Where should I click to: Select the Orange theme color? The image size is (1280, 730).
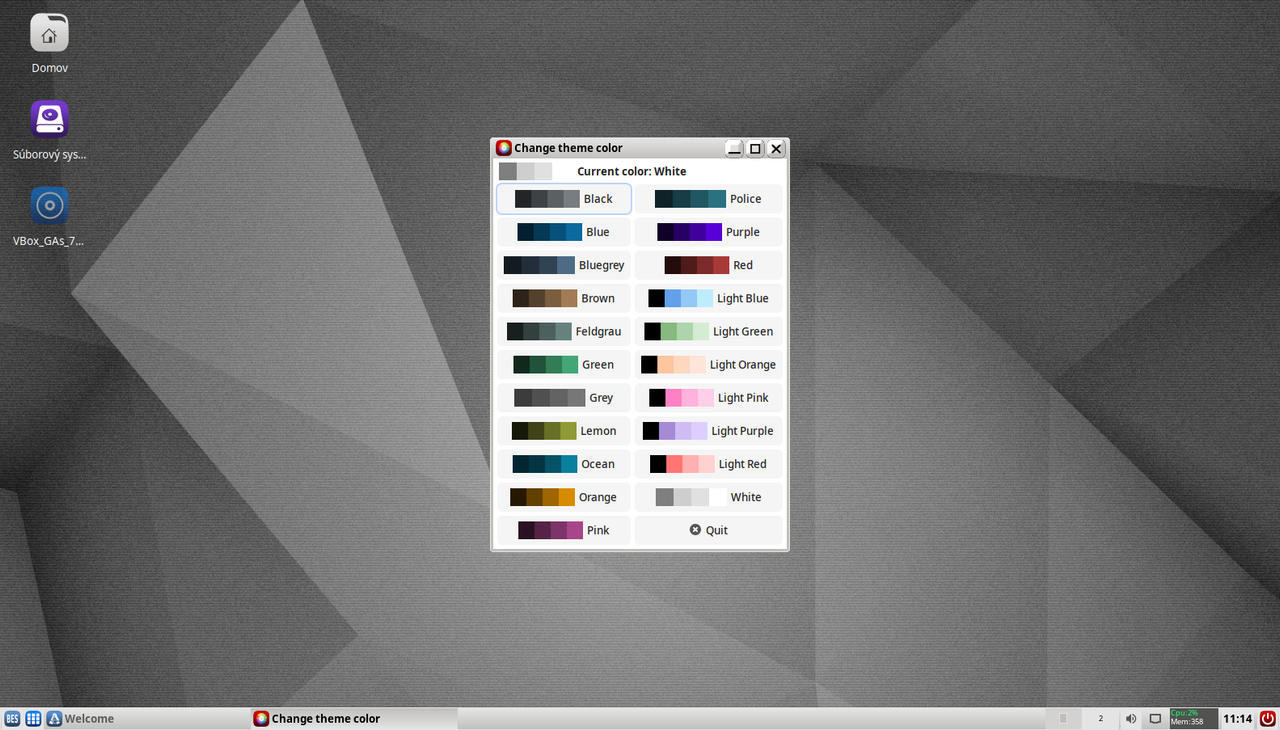click(564, 496)
